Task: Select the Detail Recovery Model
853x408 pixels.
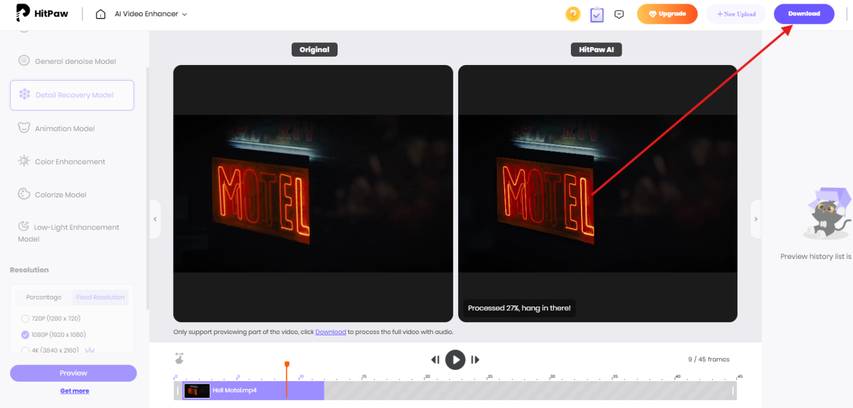Action: point(72,95)
